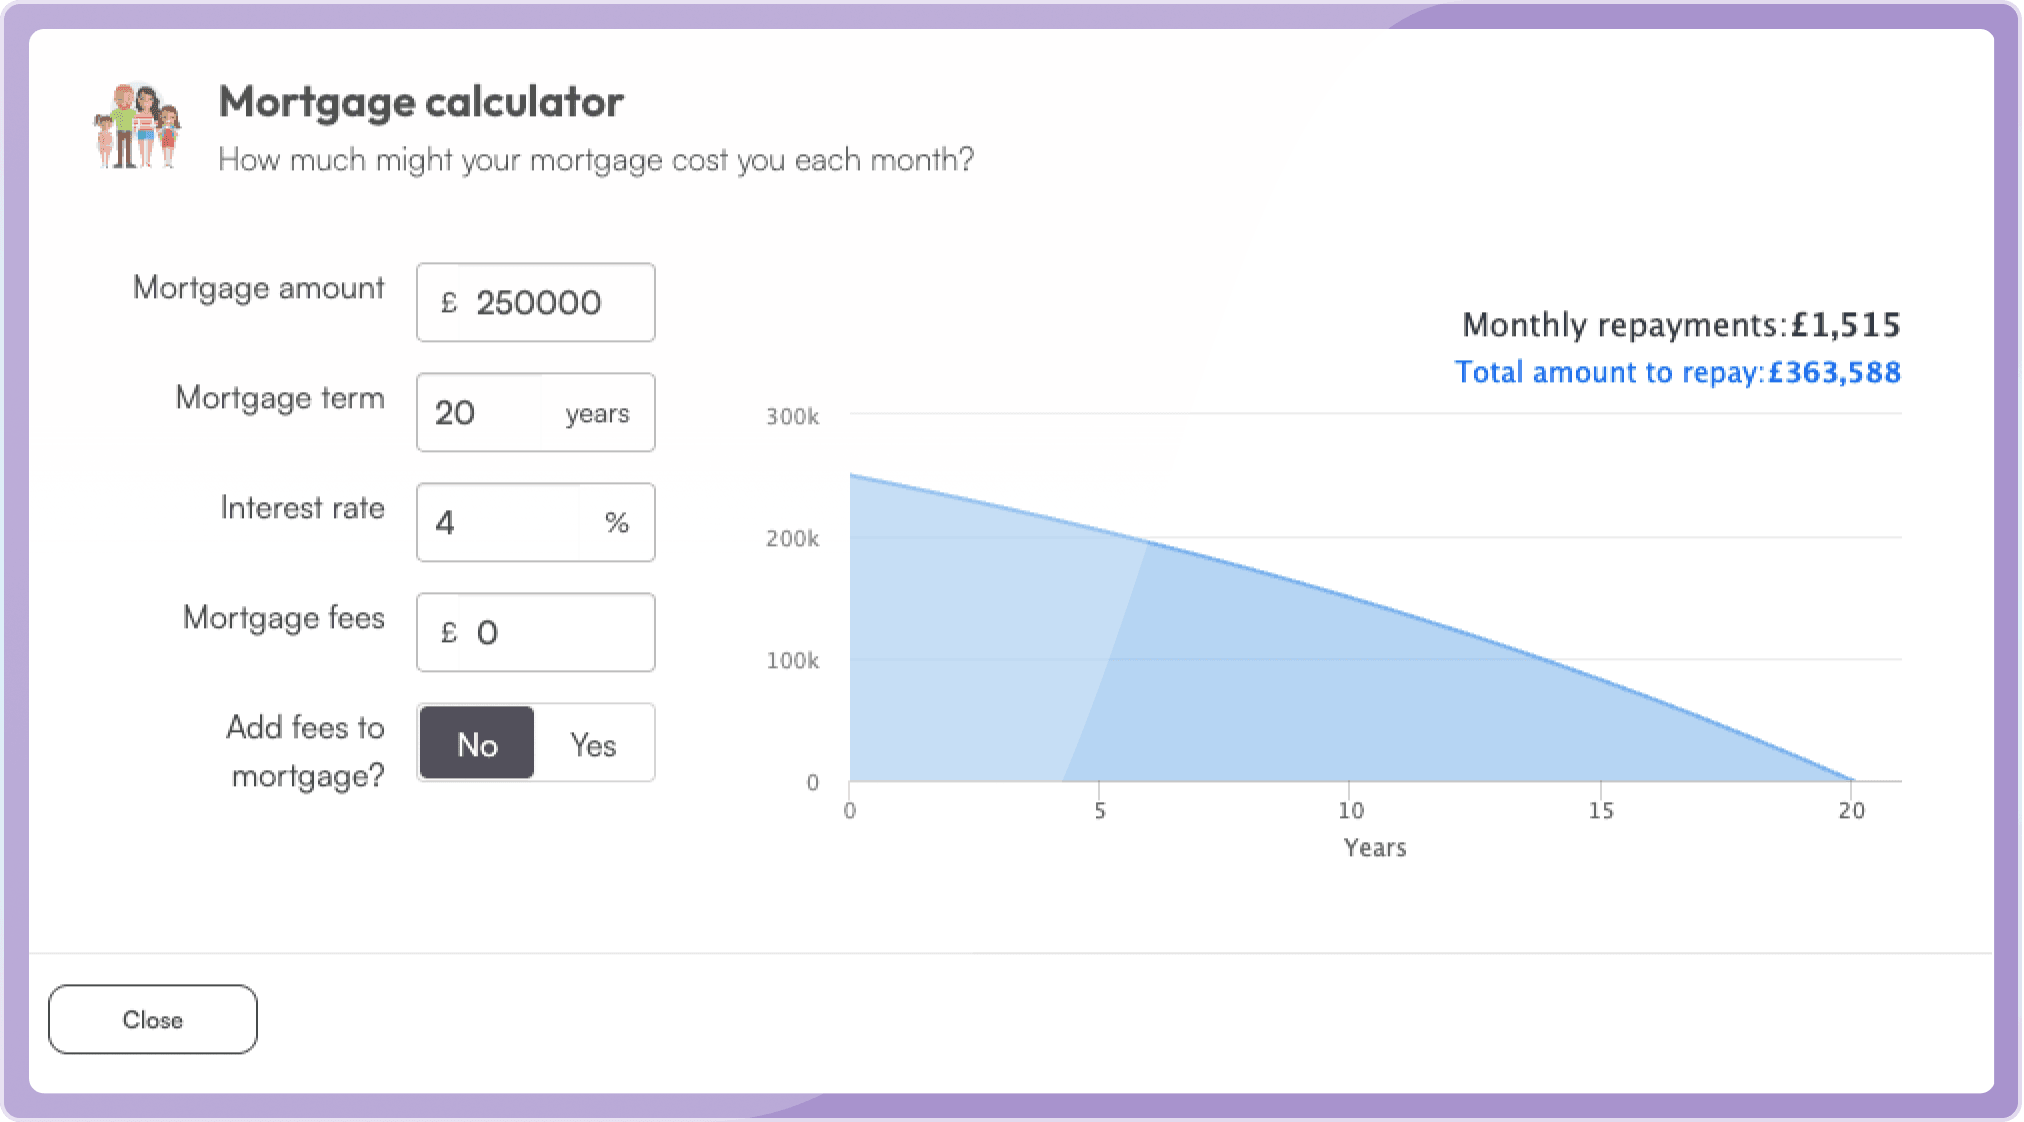Click the Interest rate input box
The height and width of the screenshot is (1122, 2024).
pyautogui.click(x=536, y=522)
